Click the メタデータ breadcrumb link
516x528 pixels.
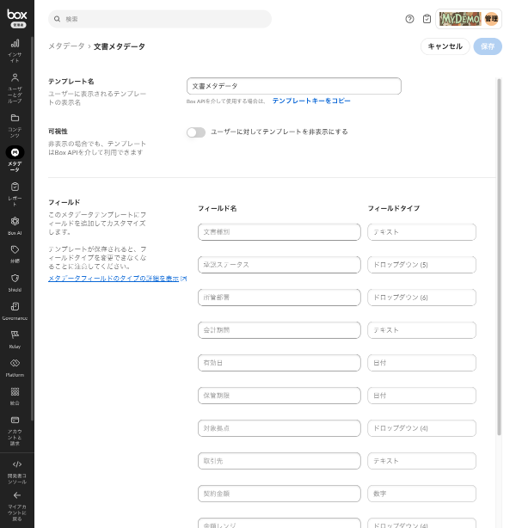[x=66, y=46]
